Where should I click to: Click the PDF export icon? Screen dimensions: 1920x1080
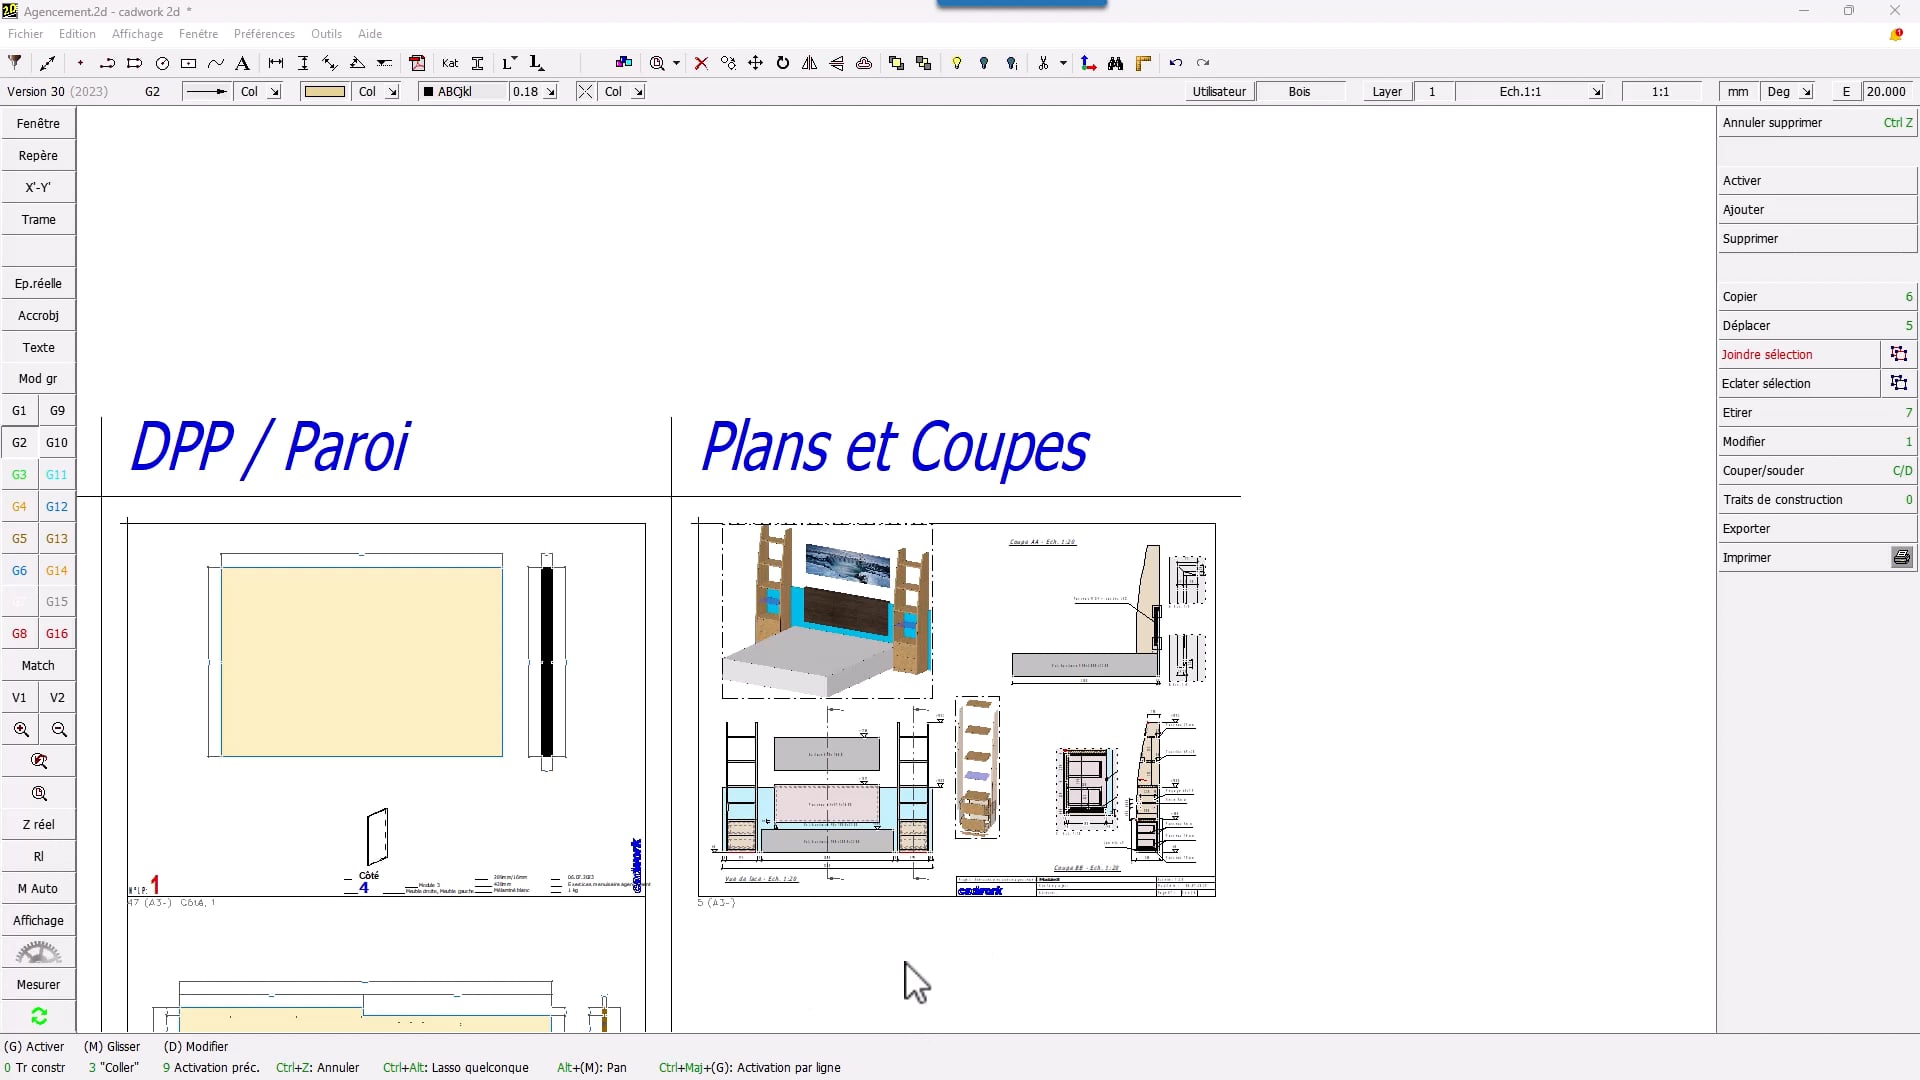418,63
